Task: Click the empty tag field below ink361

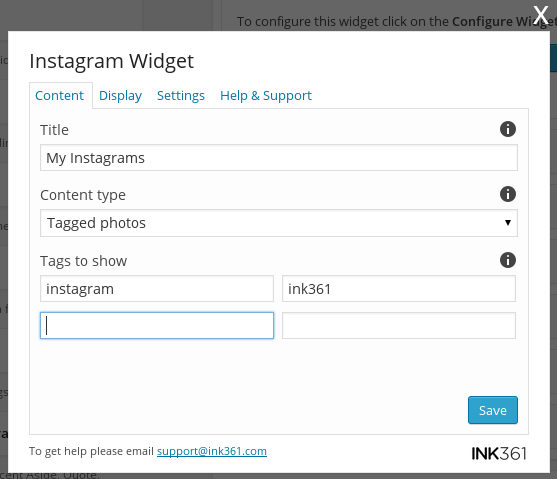Action: click(x=399, y=325)
